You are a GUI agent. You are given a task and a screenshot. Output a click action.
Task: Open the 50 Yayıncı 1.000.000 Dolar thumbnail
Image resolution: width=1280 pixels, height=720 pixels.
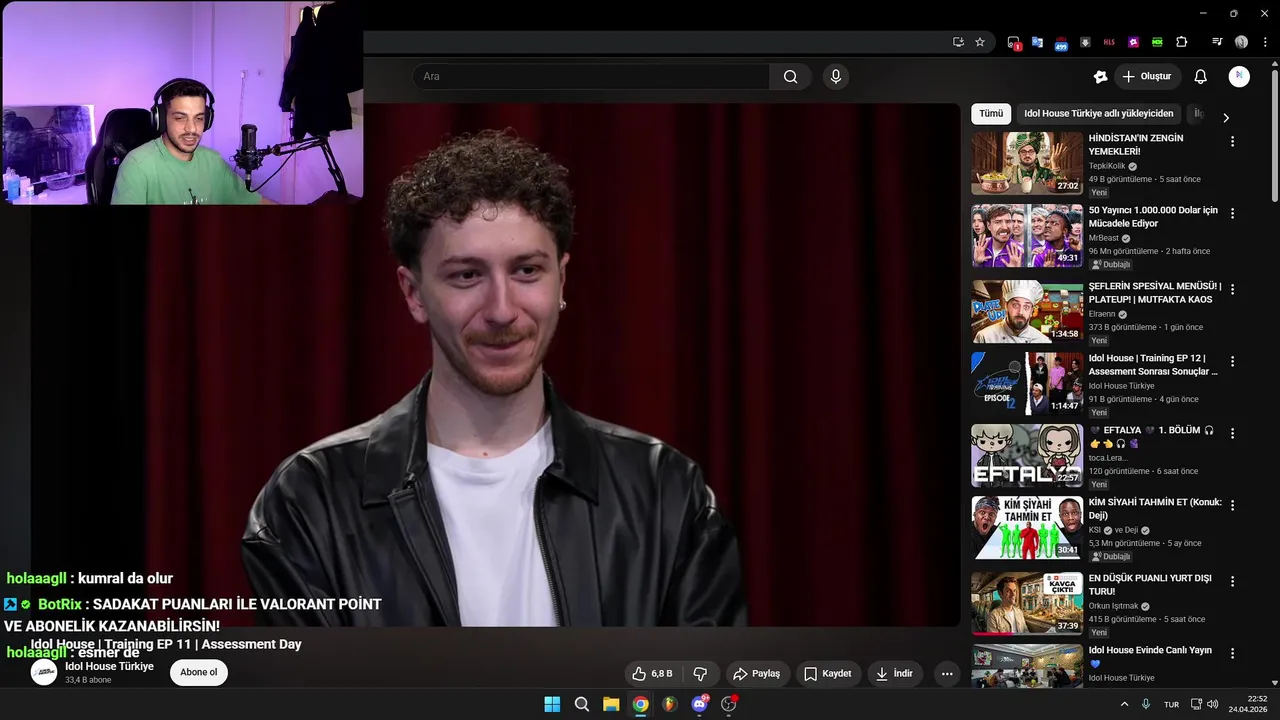point(1027,236)
